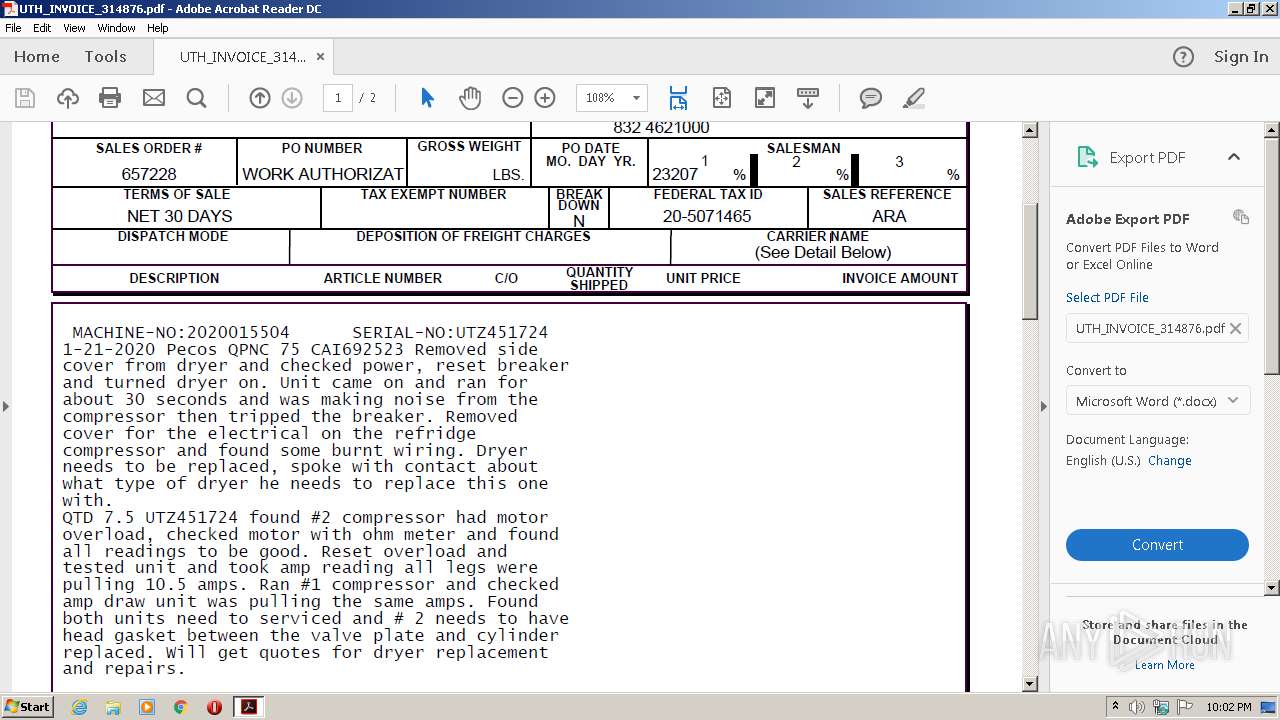Click the Select PDF File link

pyautogui.click(x=1107, y=298)
